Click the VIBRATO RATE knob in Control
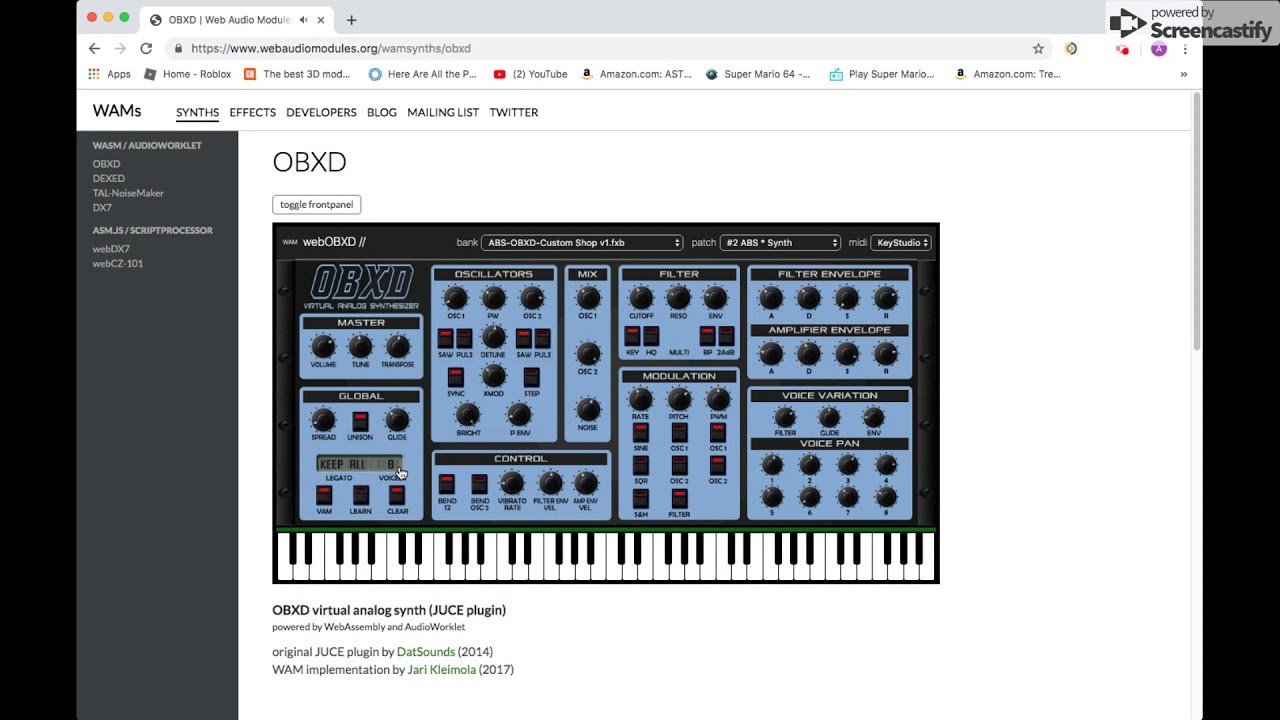The width and height of the screenshot is (1280, 720). tap(512, 484)
